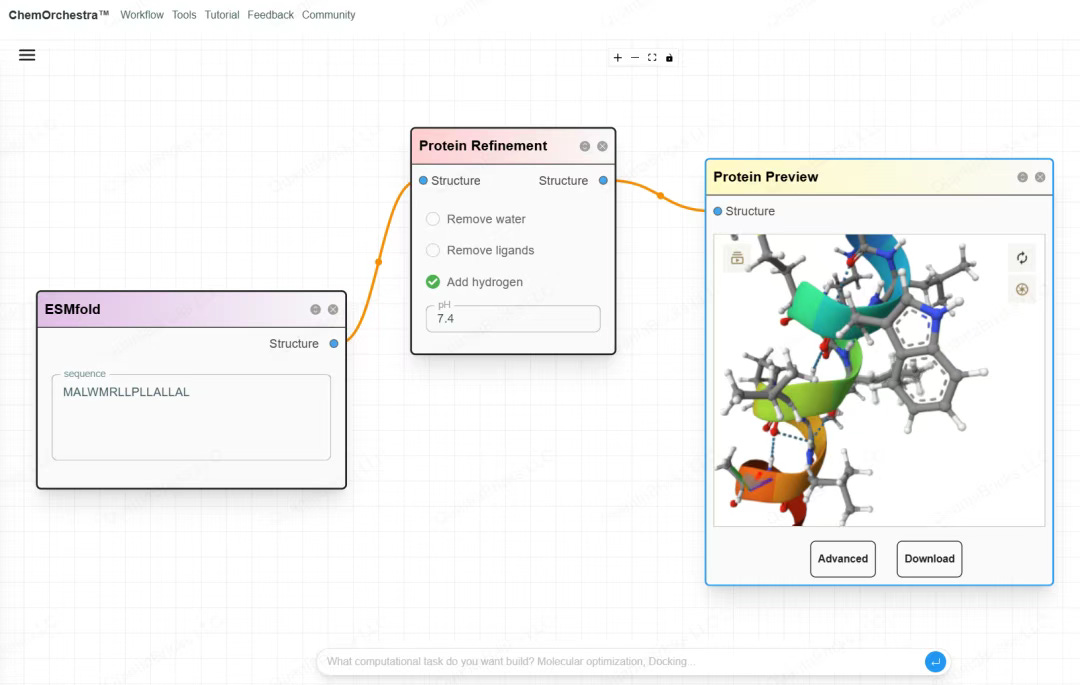Submit the prompt with blue enter icon
This screenshot has width=1080, height=685.
[x=935, y=662]
